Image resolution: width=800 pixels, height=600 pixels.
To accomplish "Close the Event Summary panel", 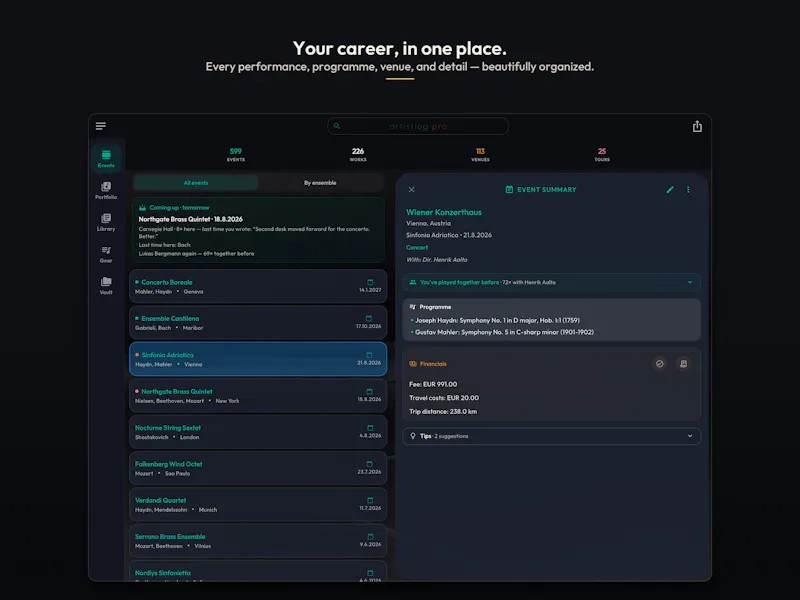I will (x=411, y=189).
